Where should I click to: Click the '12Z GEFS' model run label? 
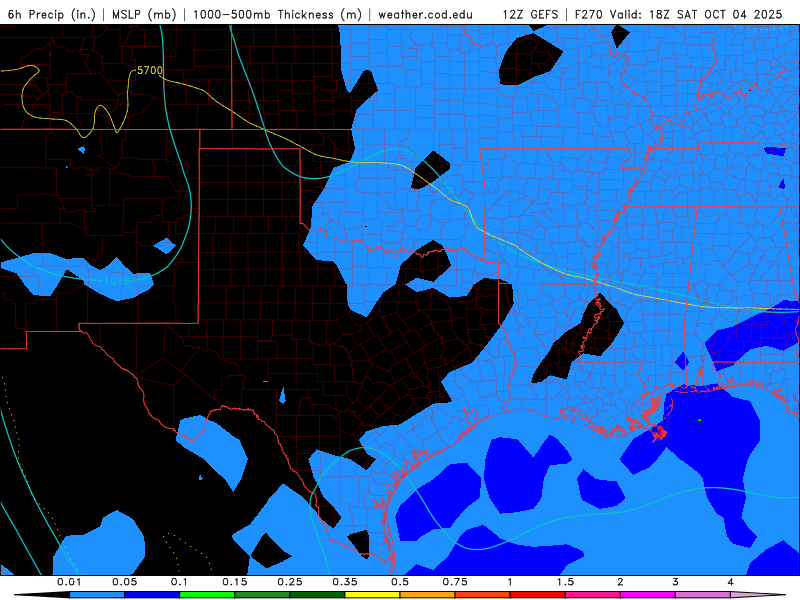pos(530,14)
